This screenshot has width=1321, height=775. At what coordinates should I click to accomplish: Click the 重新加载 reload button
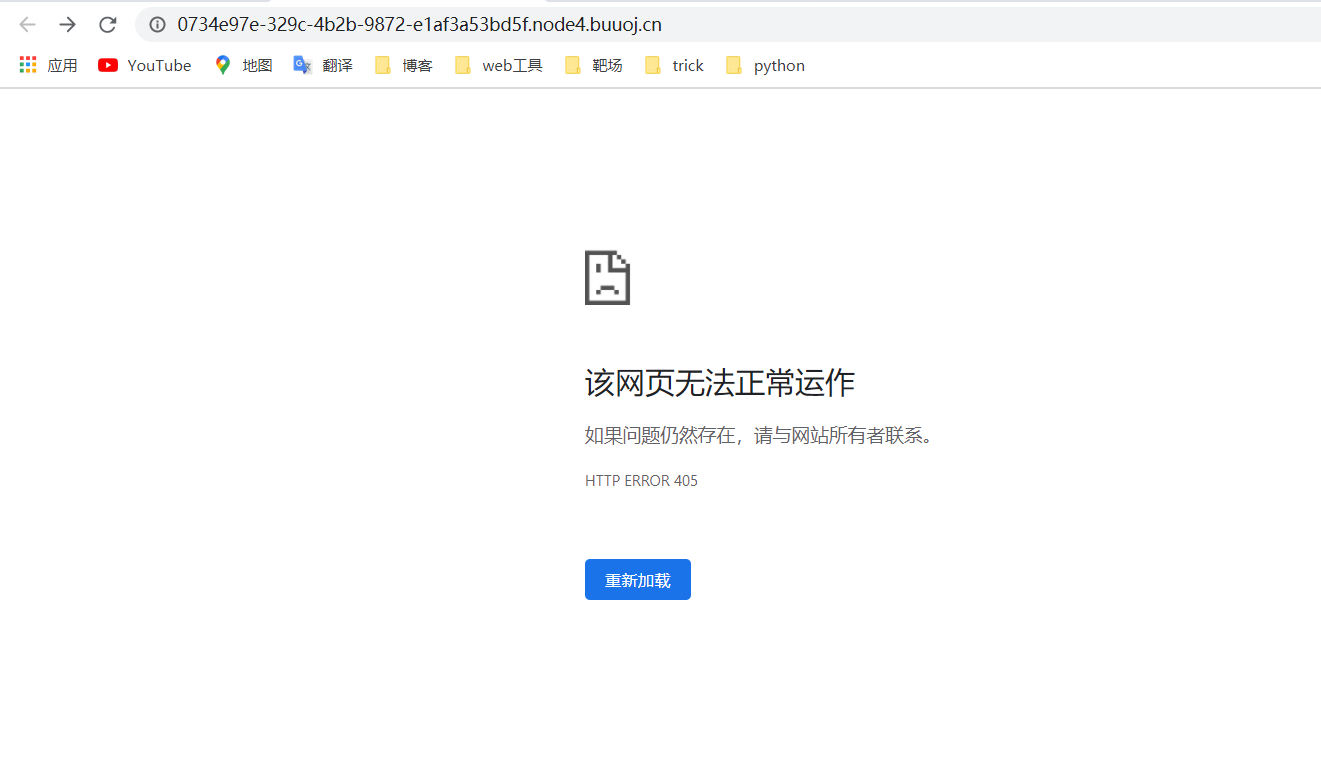(x=637, y=579)
